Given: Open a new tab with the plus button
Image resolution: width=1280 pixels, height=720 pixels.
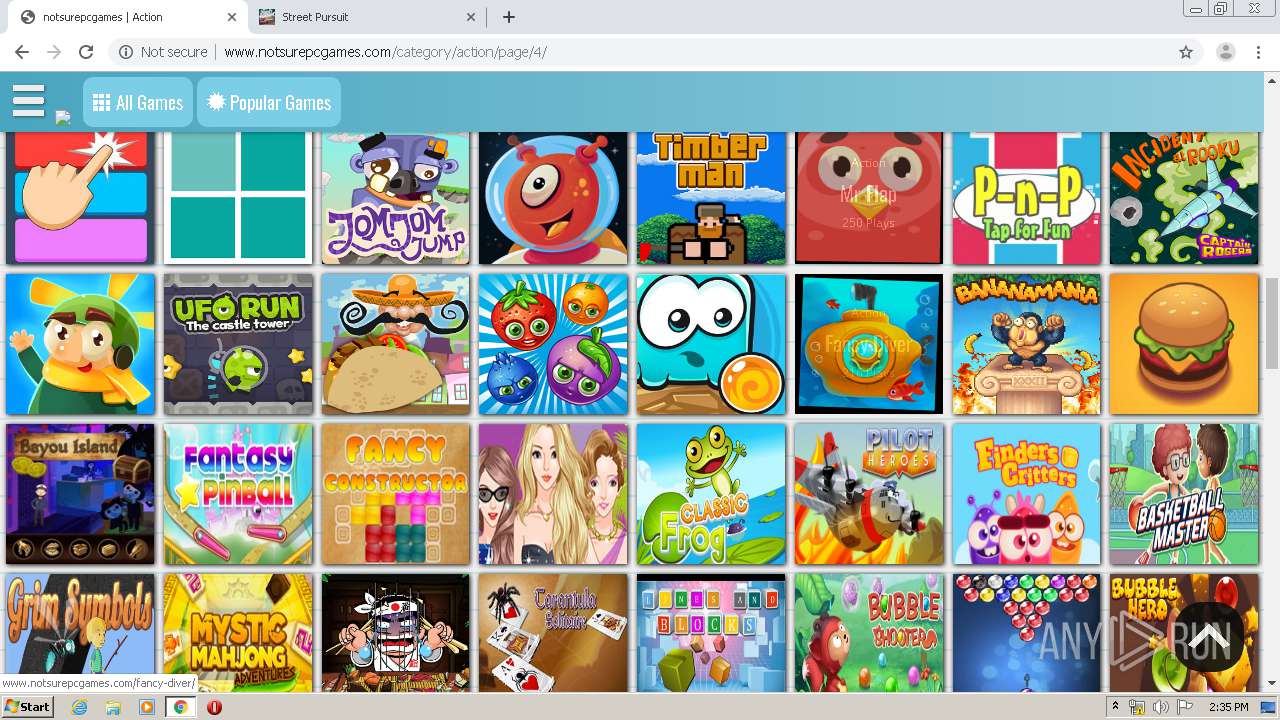Looking at the screenshot, I should pyautogui.click(x=509, y=17).
